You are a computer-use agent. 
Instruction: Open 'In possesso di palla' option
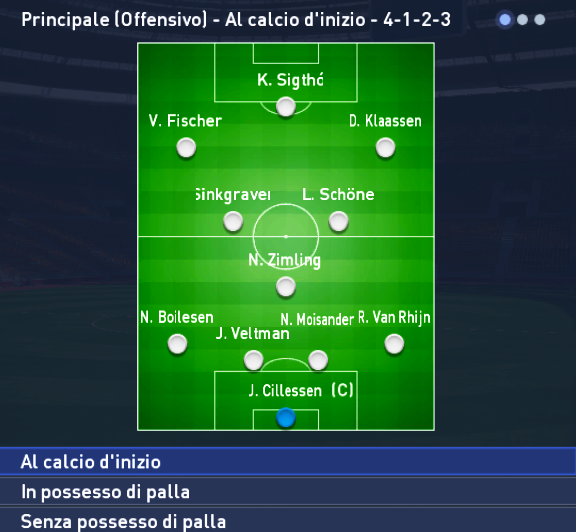(288, 492)
